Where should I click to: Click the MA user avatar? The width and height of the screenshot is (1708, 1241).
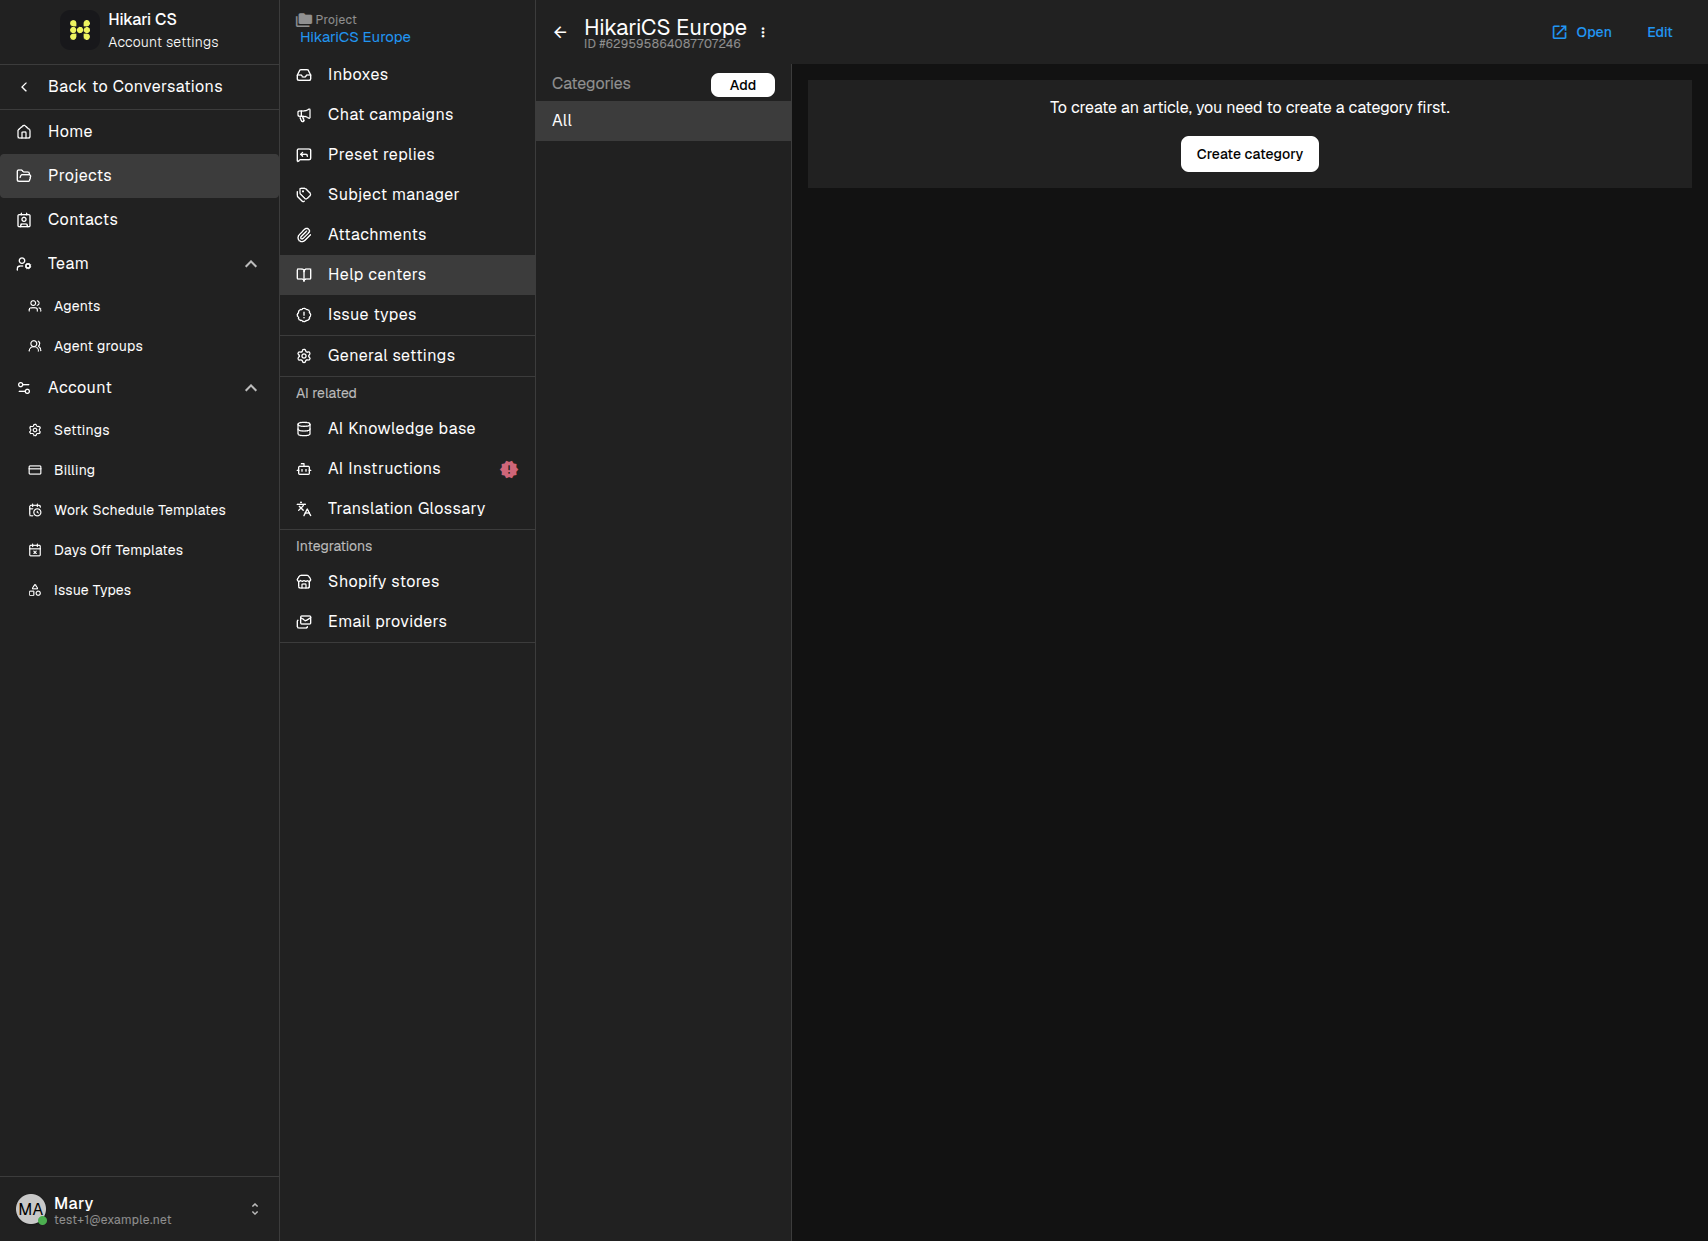pos(31,1209)
